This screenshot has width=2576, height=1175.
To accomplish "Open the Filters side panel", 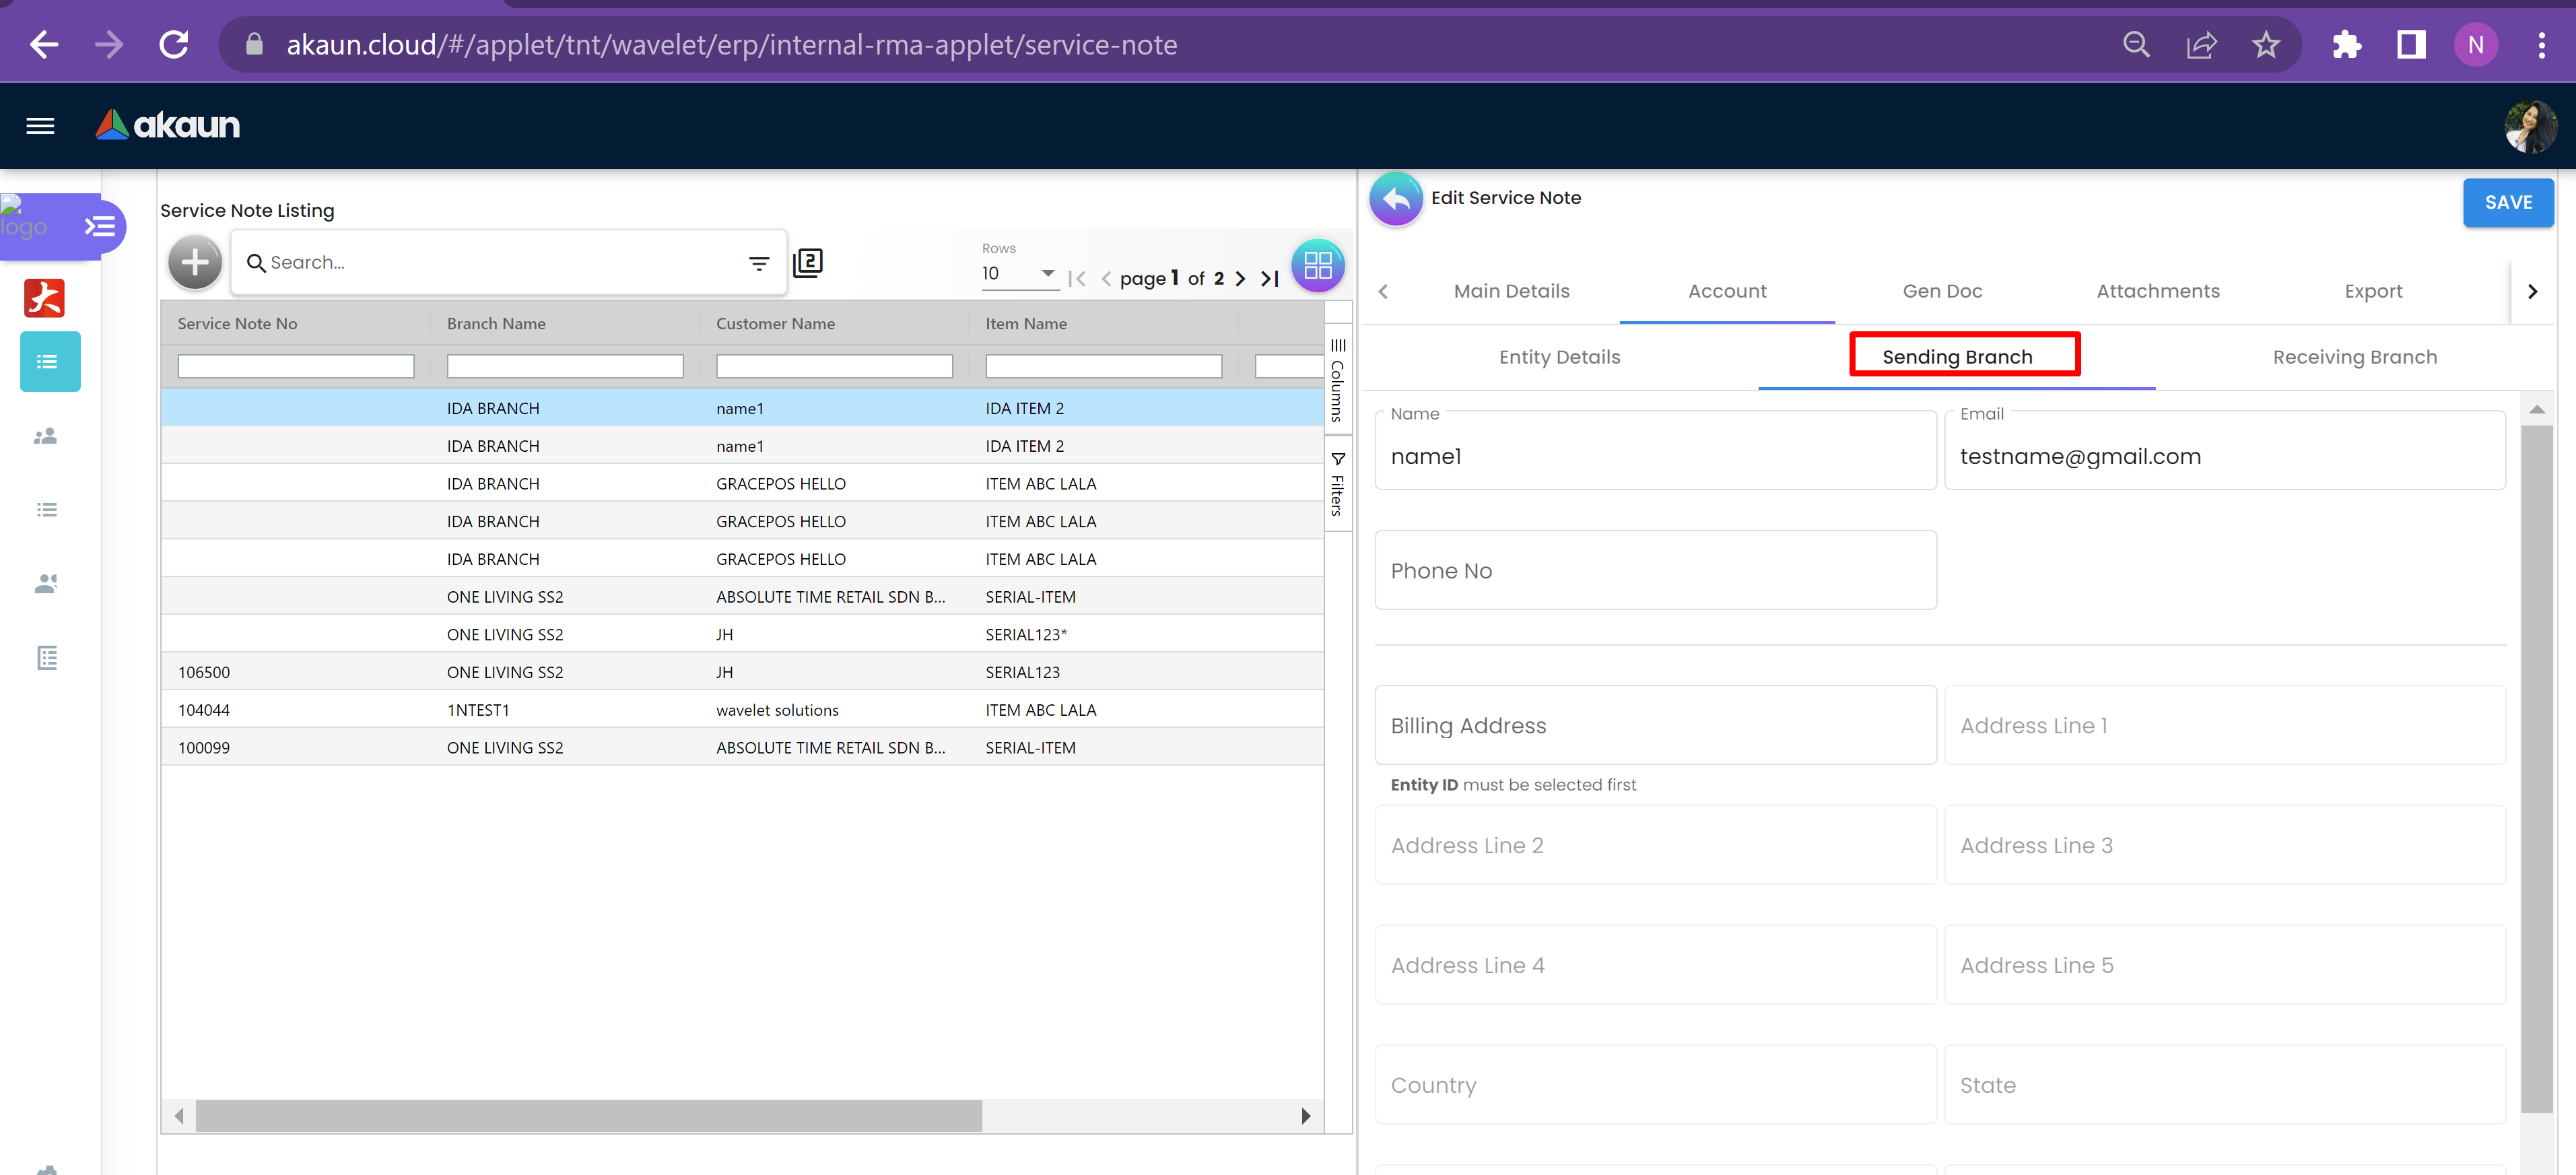I will 1337,485.
